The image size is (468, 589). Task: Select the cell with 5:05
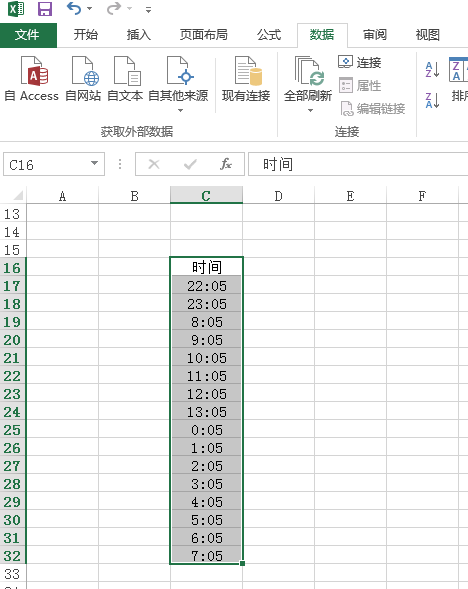point(206,520)
